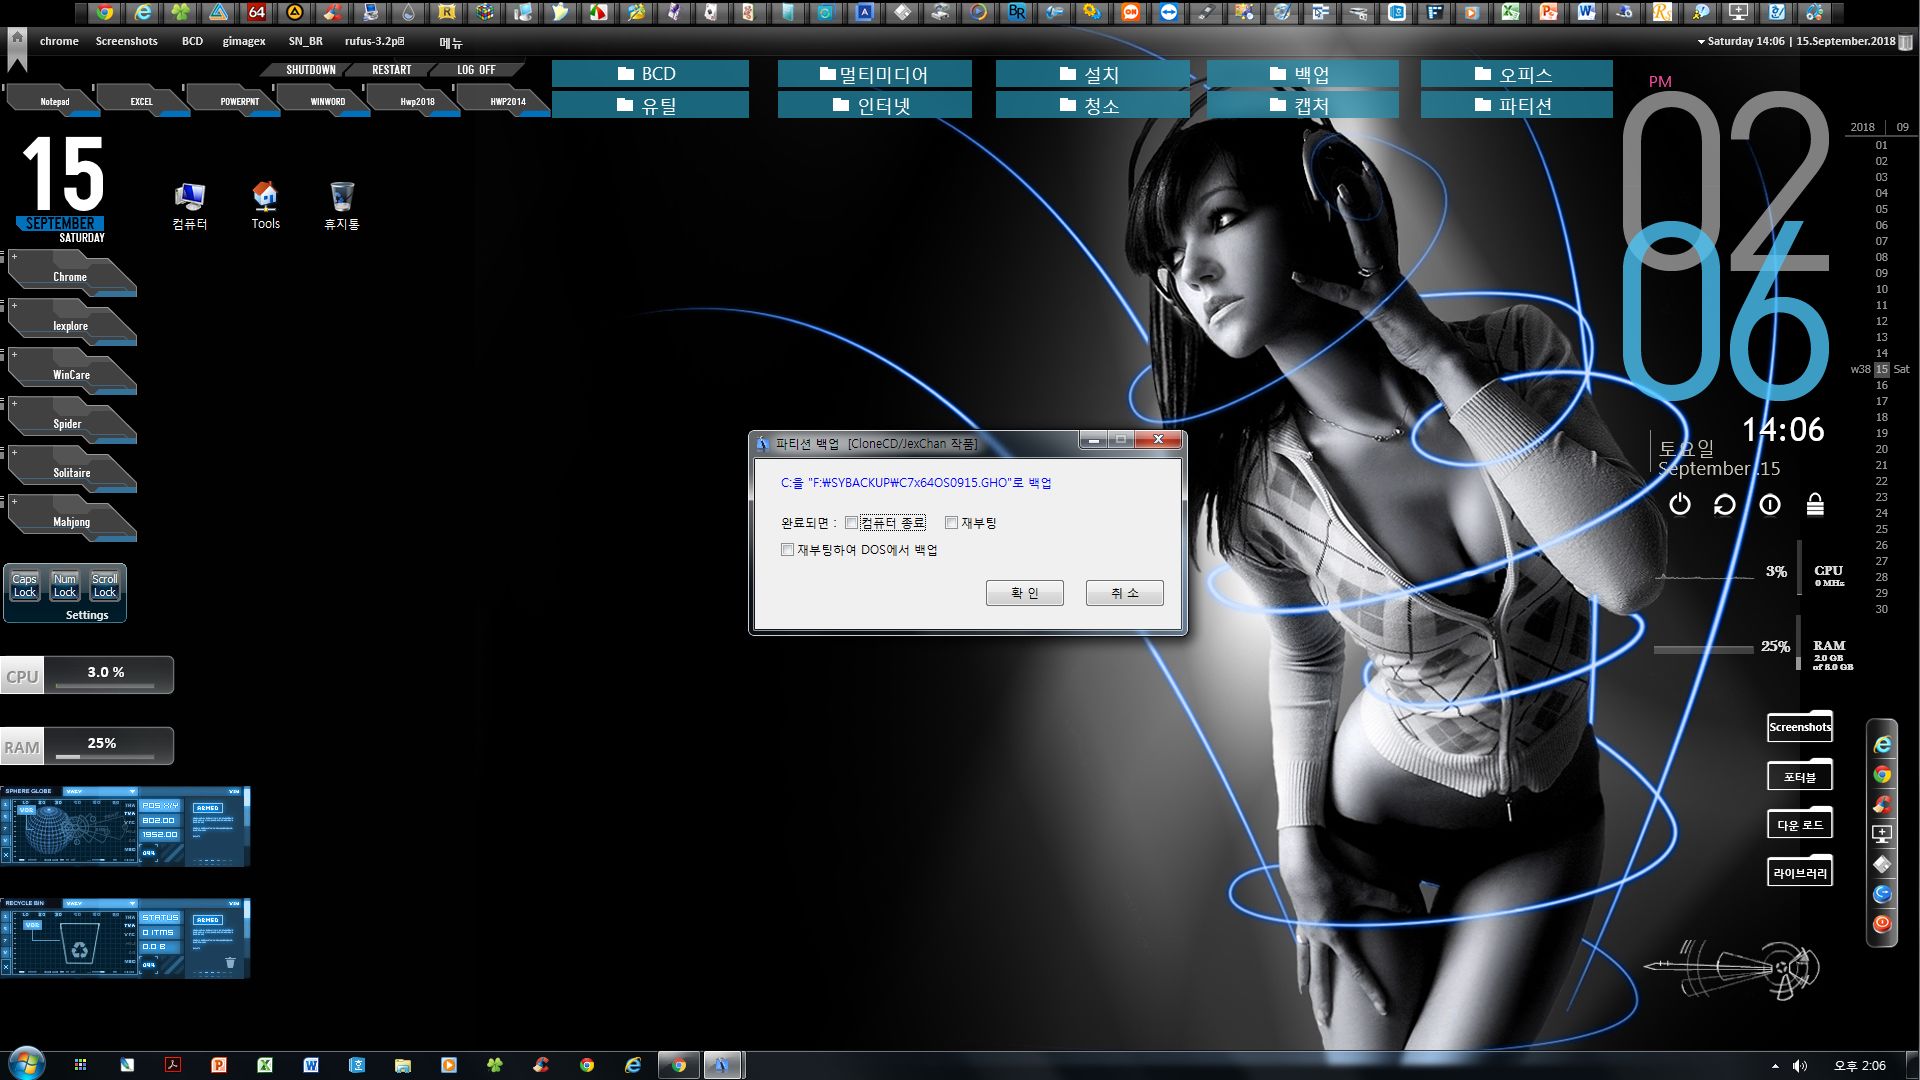Expand the Saturday 14:06 date dropdown arrow
The width and height of the screenshot is (1920, 1080).
(x=1701, y=42)
